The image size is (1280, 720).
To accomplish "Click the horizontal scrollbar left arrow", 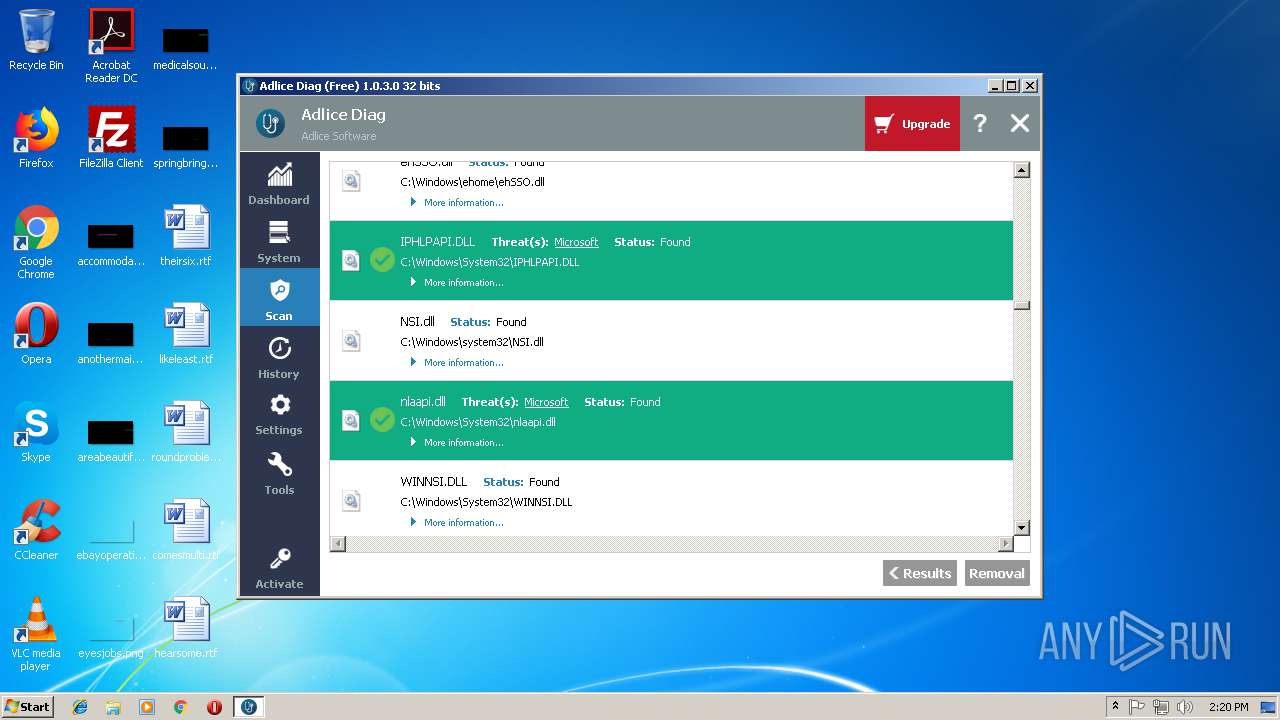I will 338,544.
